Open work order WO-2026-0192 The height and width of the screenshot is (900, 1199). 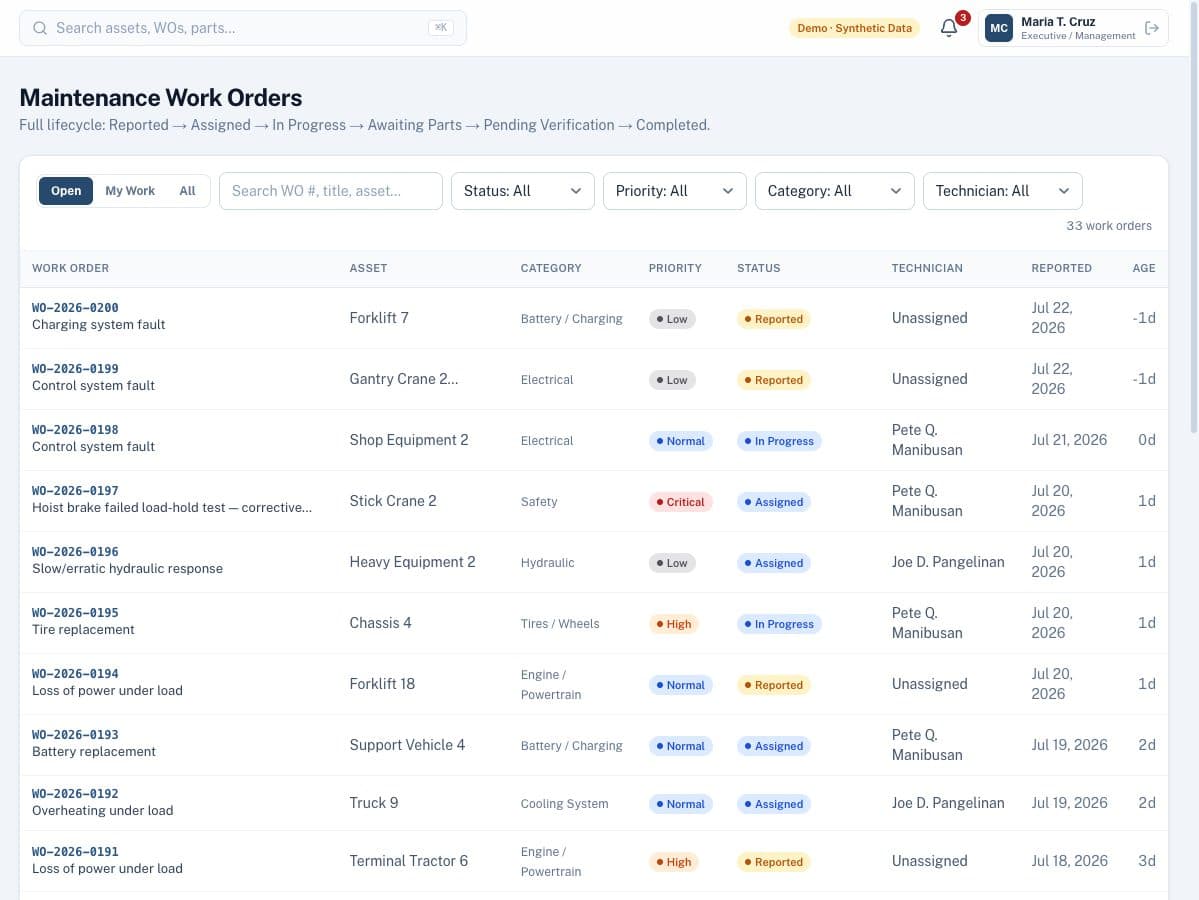pos(75,794)
